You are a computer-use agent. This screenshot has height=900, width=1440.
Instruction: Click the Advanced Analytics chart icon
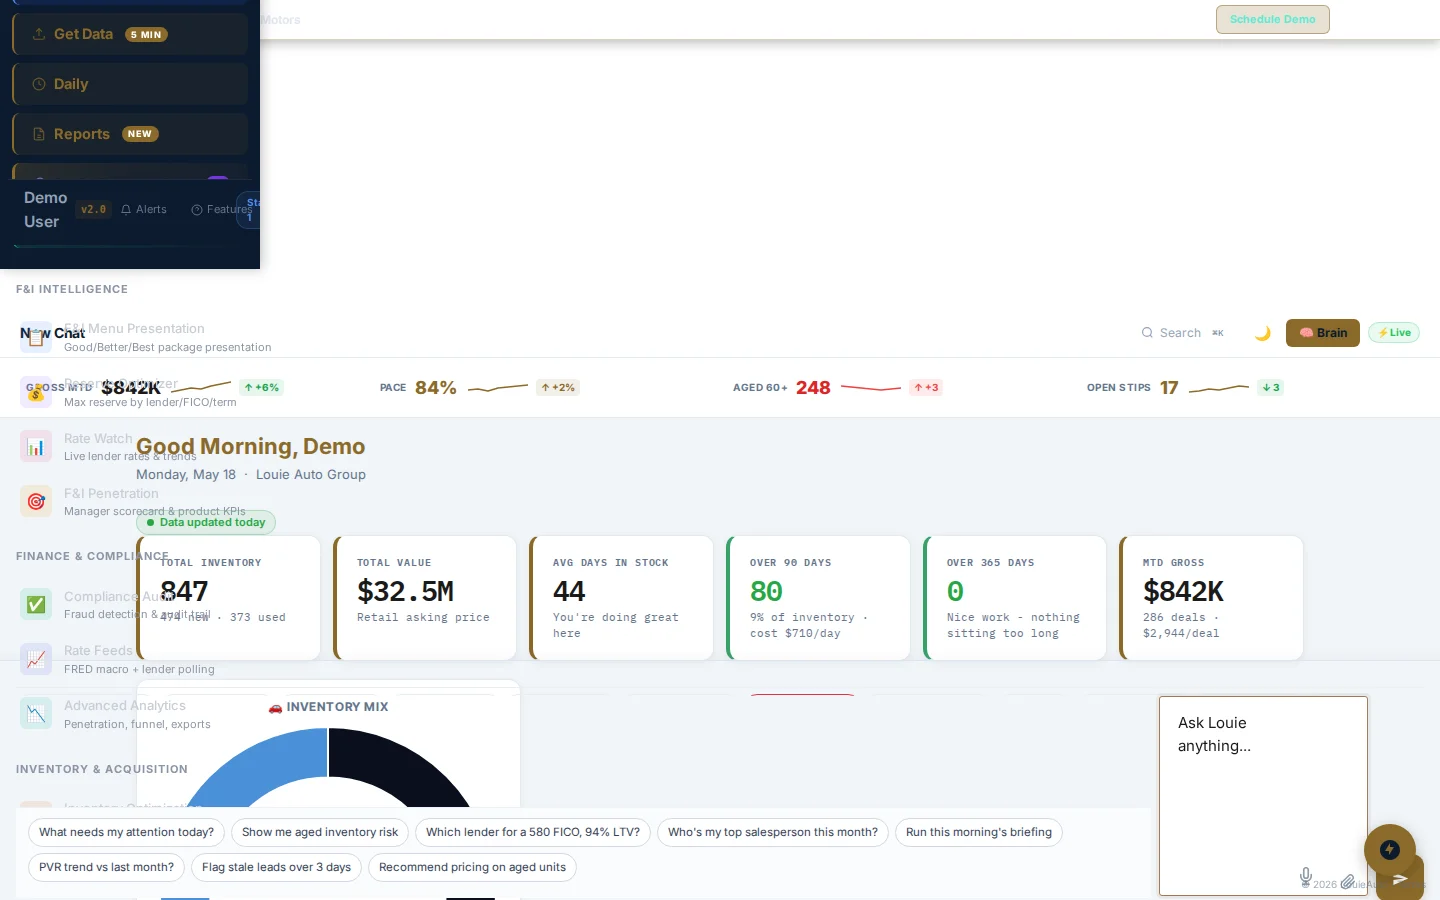point(36,714)
